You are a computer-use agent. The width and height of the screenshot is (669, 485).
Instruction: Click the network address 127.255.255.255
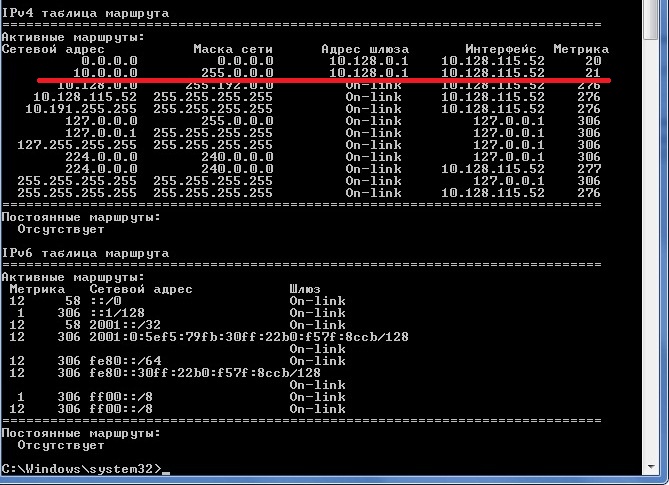pos(77,145)
